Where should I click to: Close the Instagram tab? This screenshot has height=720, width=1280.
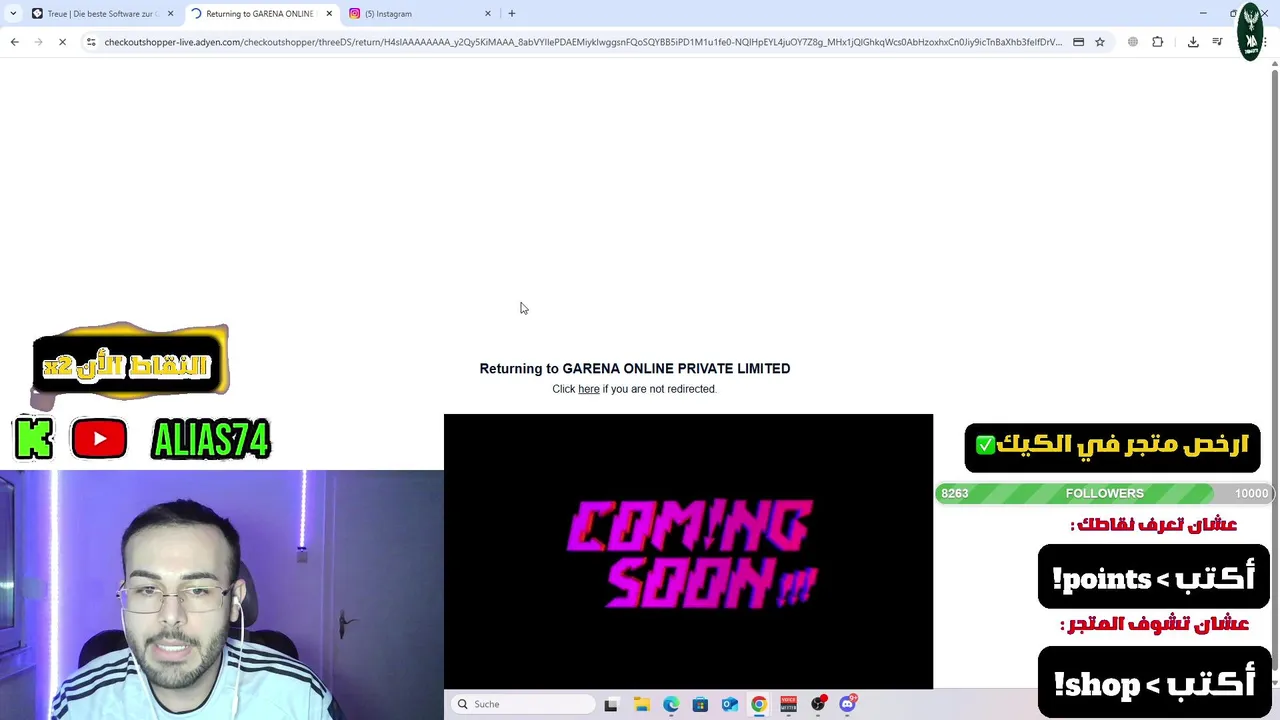[488, 14]
